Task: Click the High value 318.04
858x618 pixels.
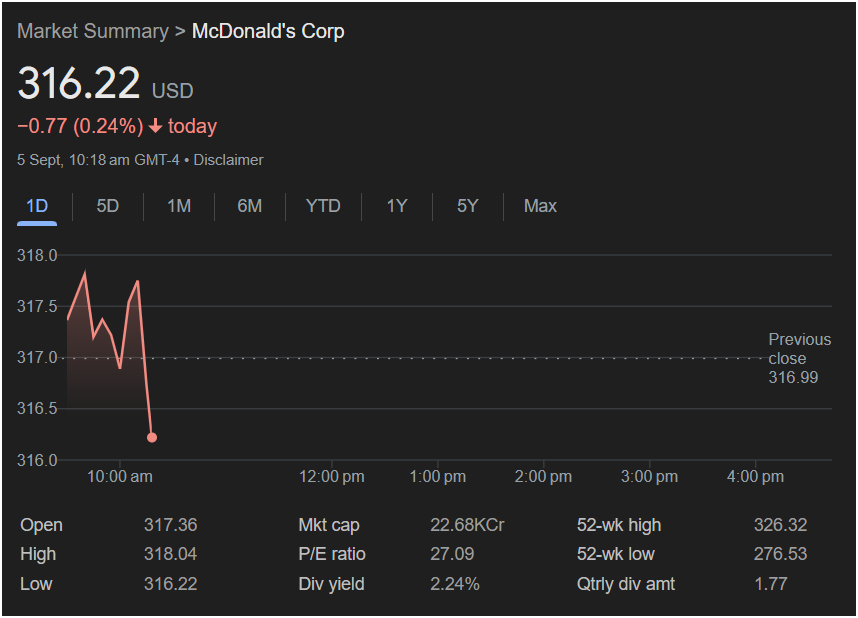Action: coord(170,554)
